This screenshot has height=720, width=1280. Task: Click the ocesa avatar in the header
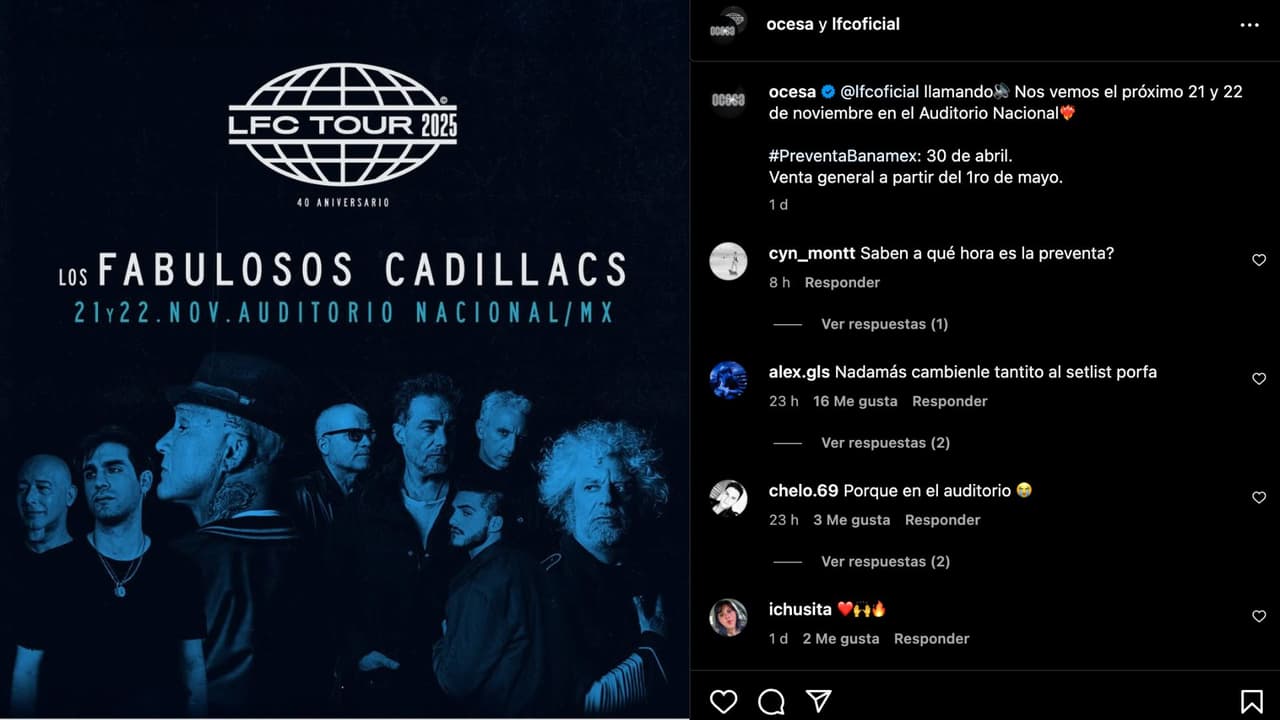coord(728,25)
